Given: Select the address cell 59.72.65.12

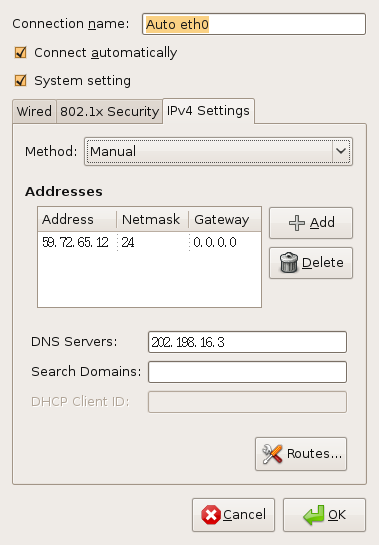Looking at the screenshot, I should pos(75,242).
